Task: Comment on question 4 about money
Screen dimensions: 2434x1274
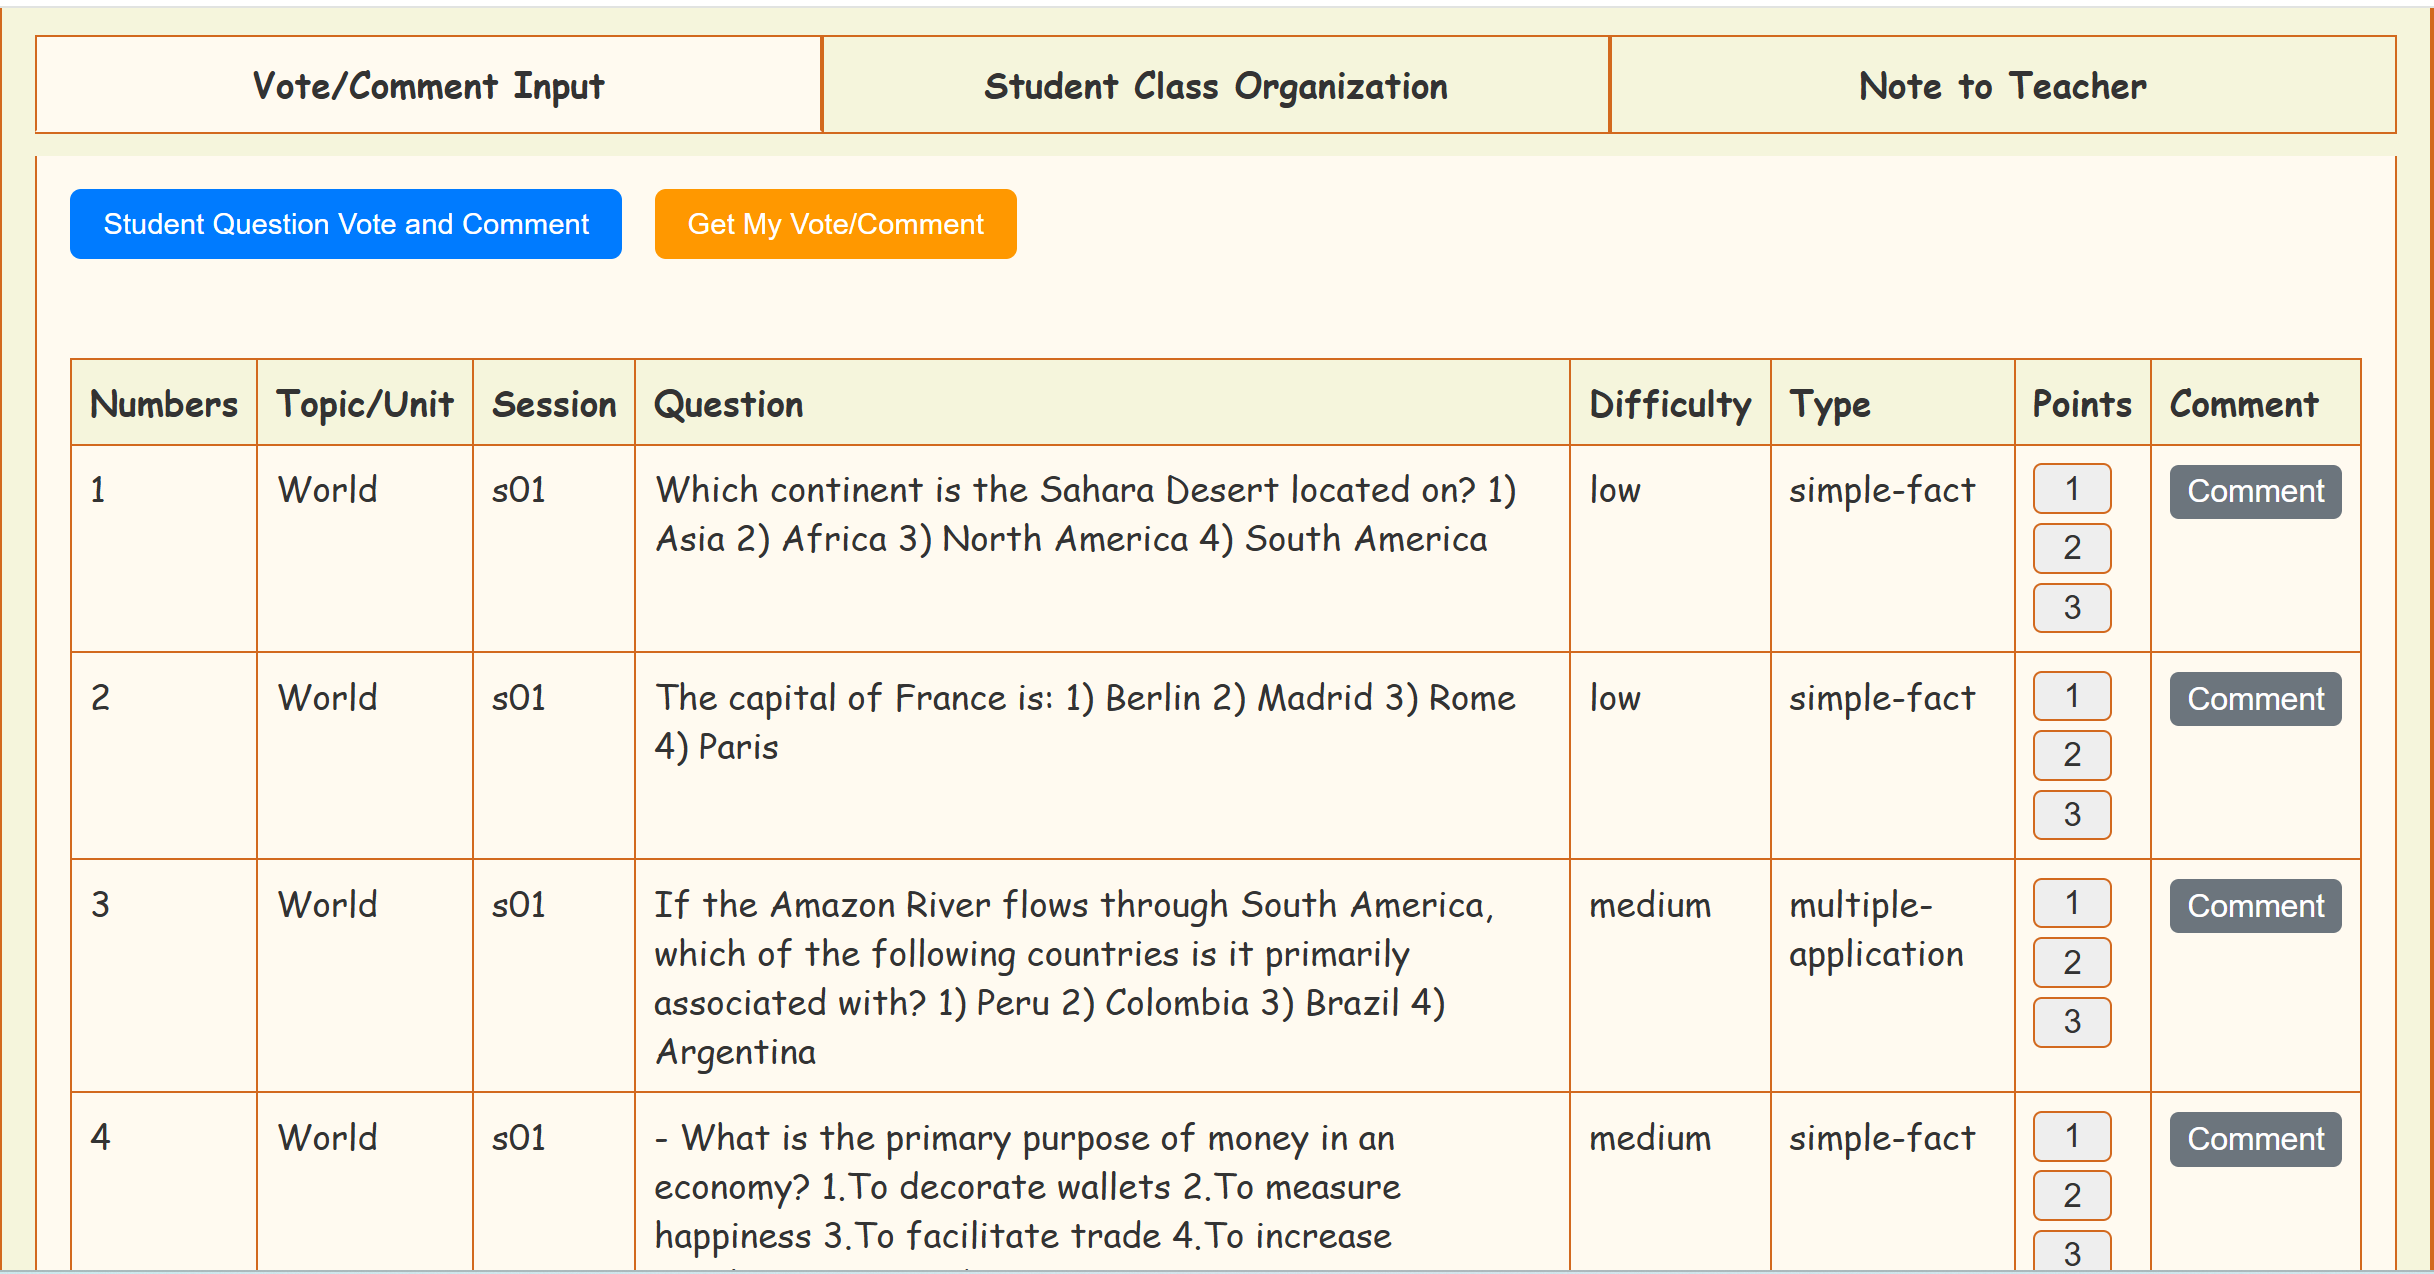Action: pos(2255,1139)
